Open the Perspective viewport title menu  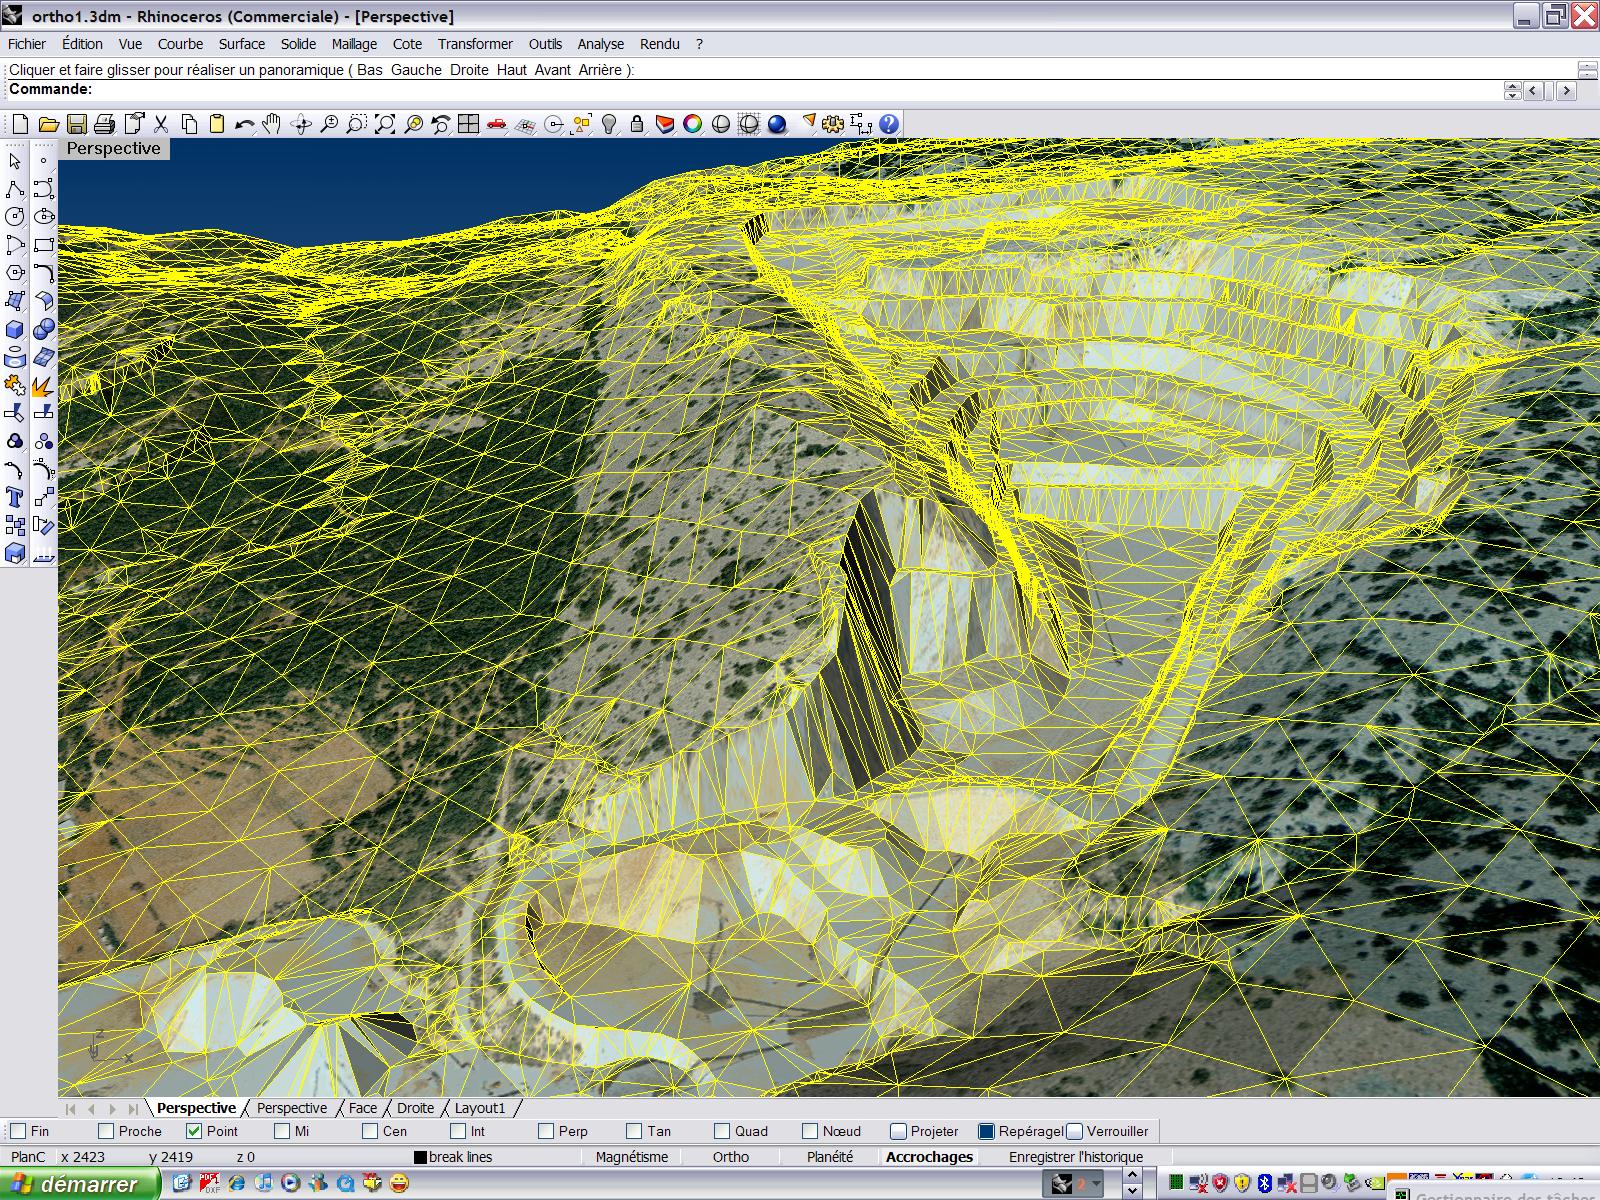pos(113,148)
